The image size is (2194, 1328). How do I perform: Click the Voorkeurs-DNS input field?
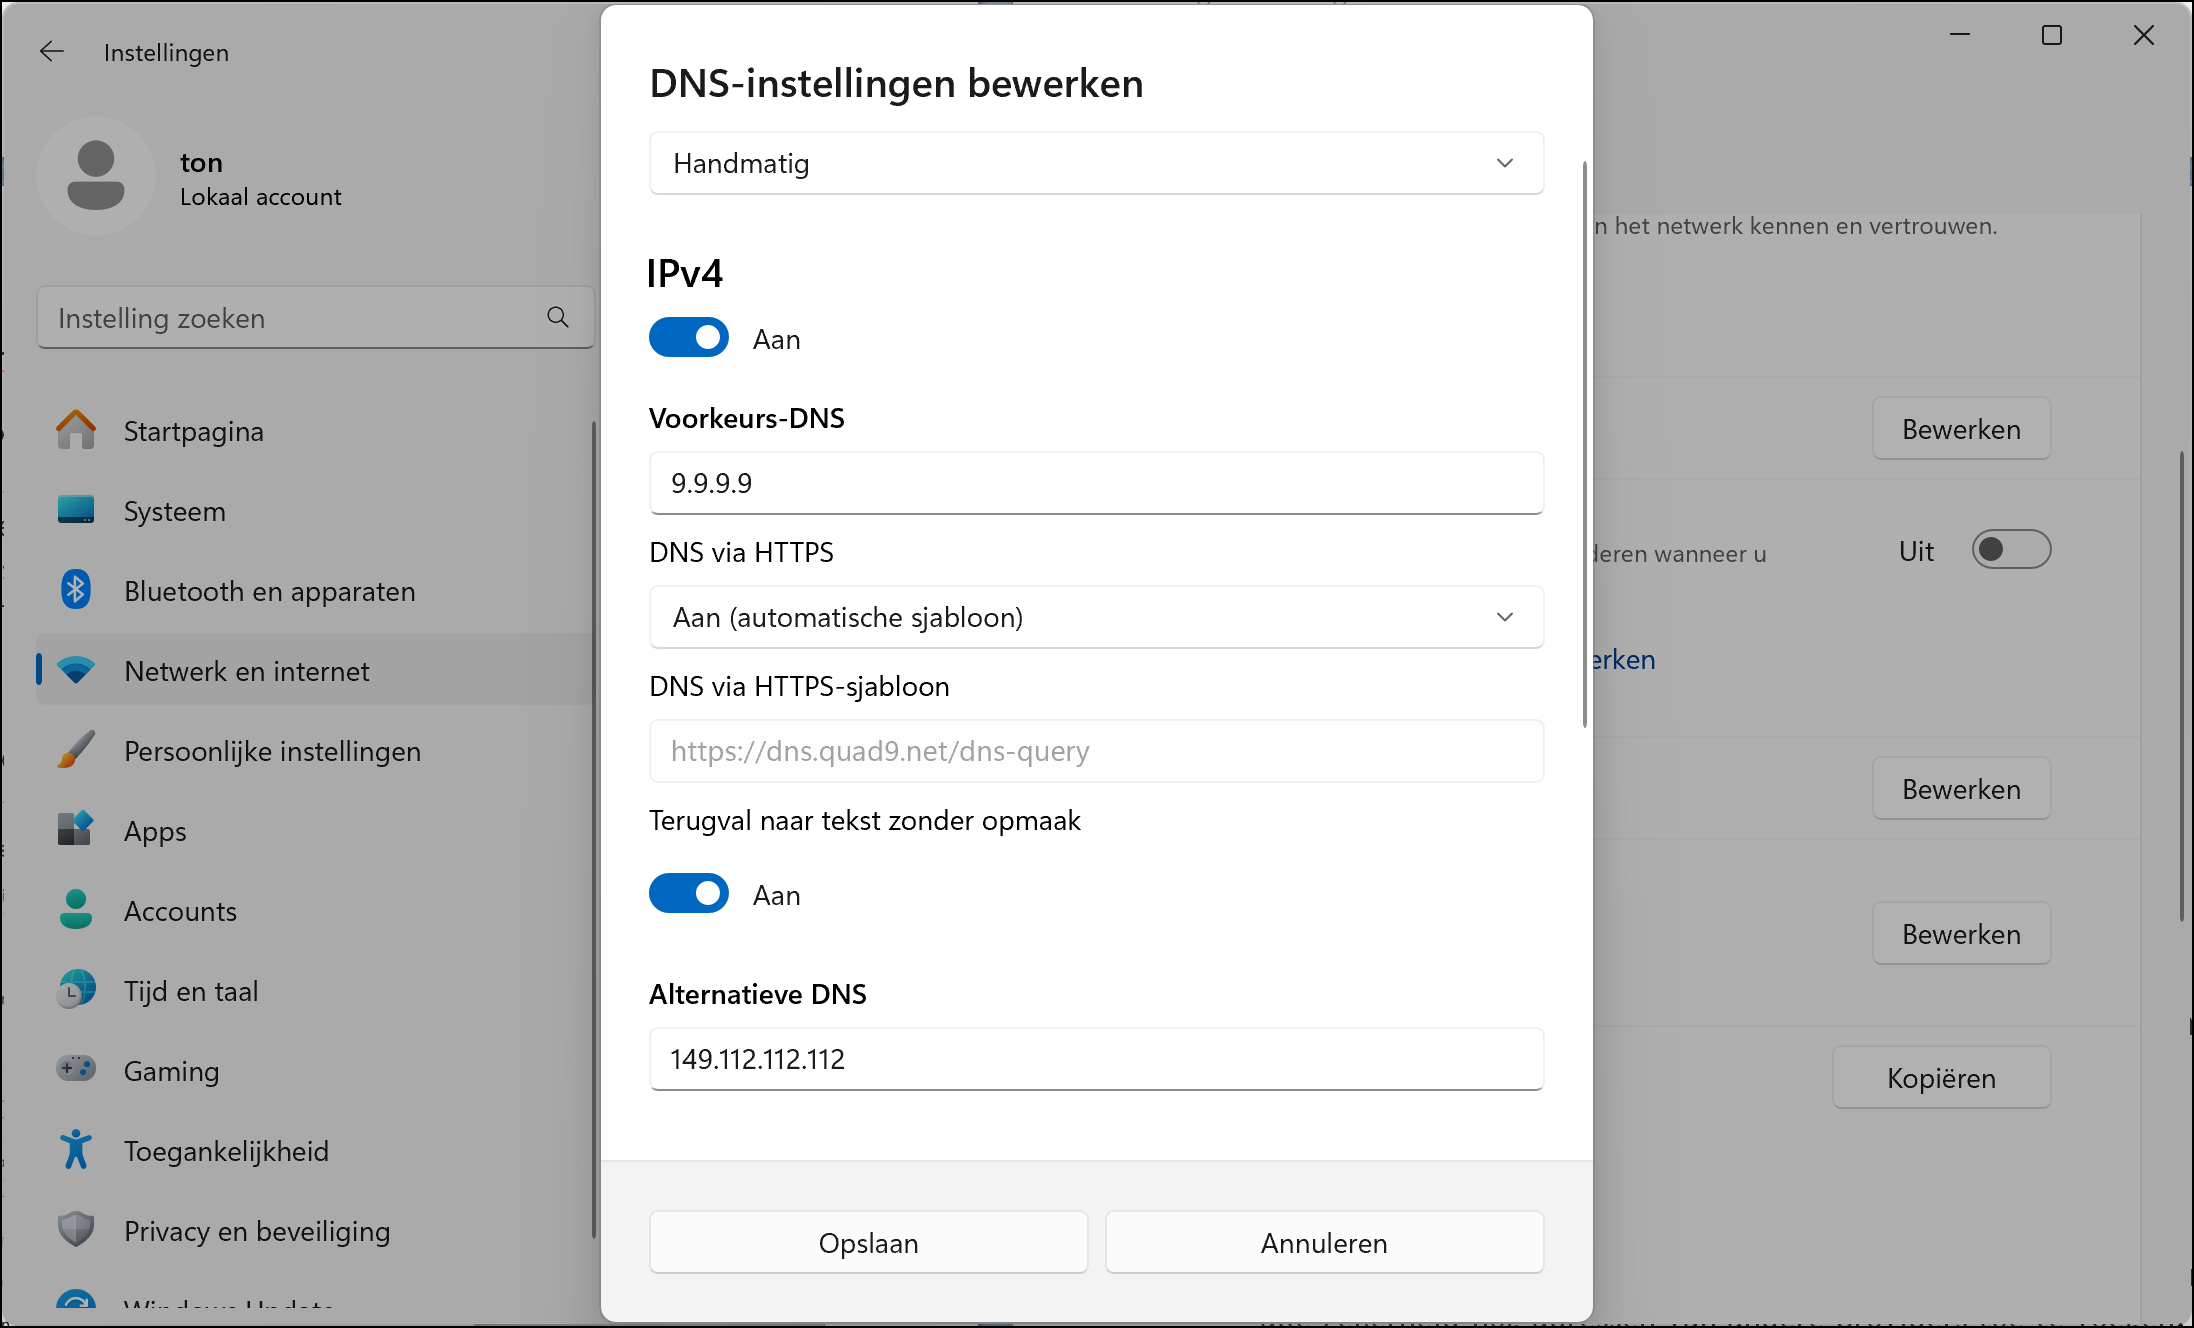(x=1096, y=483)
